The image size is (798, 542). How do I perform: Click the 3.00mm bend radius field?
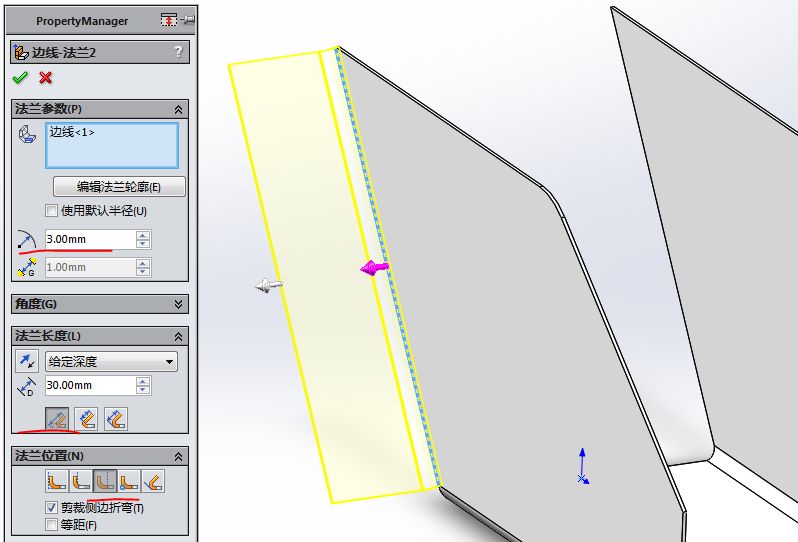click(90, 239)
